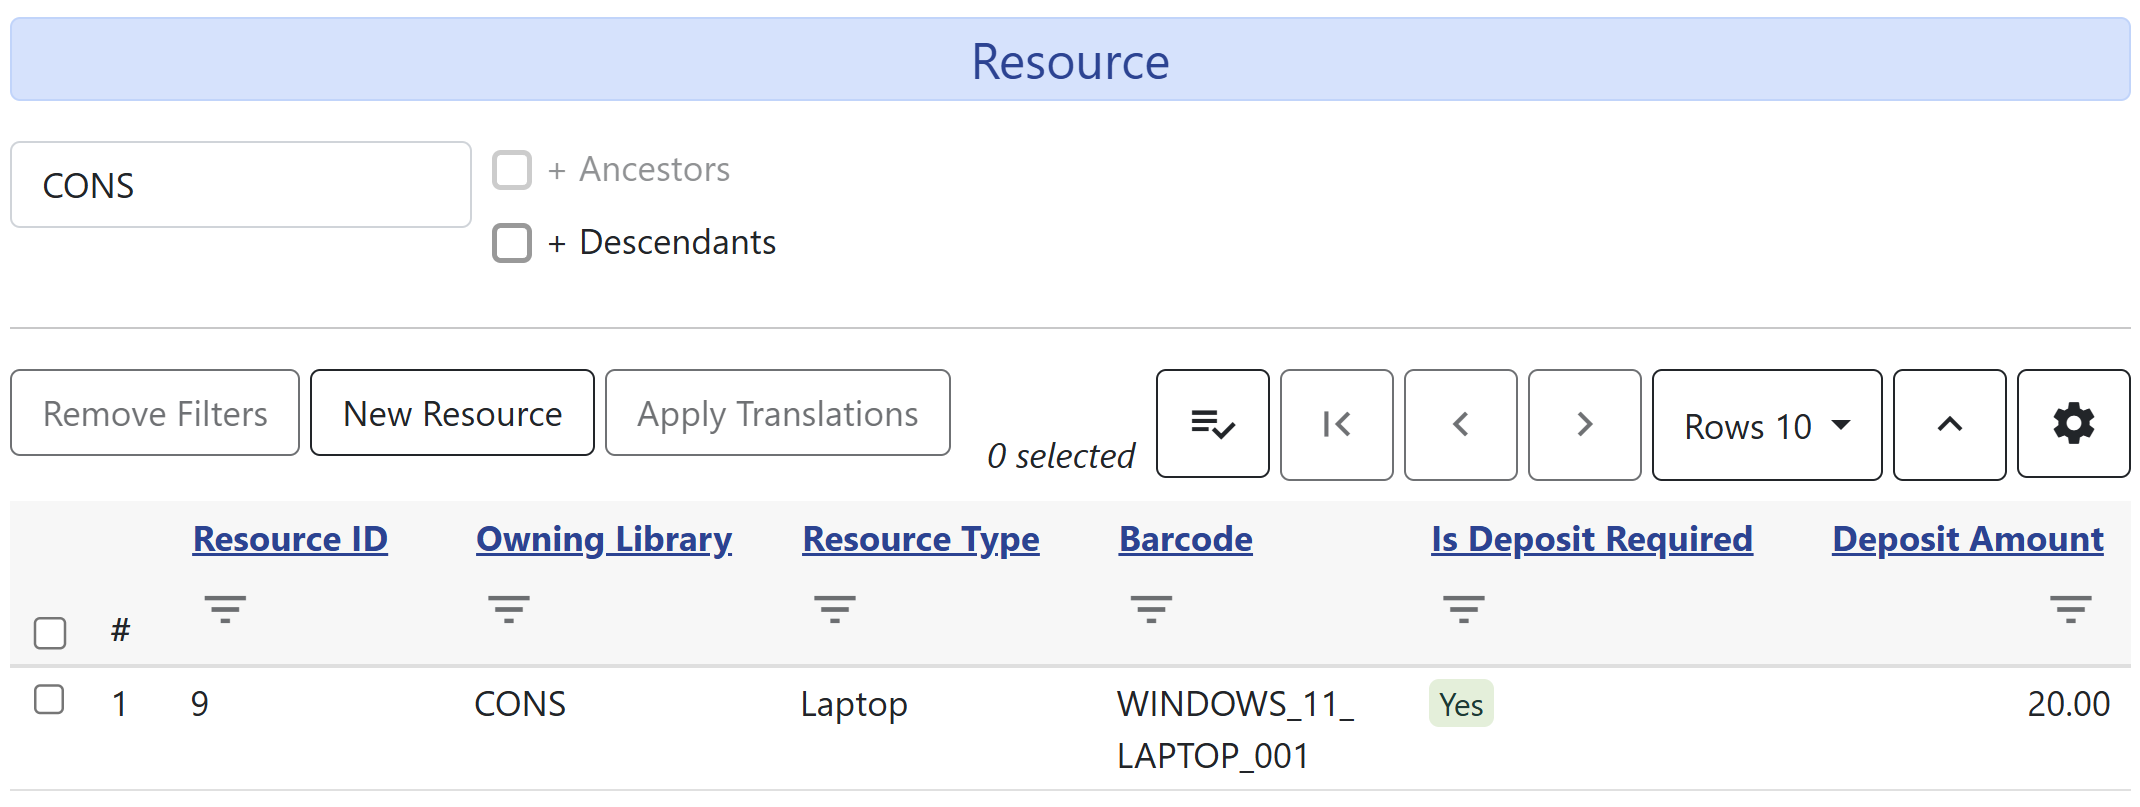Sort by the Owning Library column header

click(x=604, y=539)
